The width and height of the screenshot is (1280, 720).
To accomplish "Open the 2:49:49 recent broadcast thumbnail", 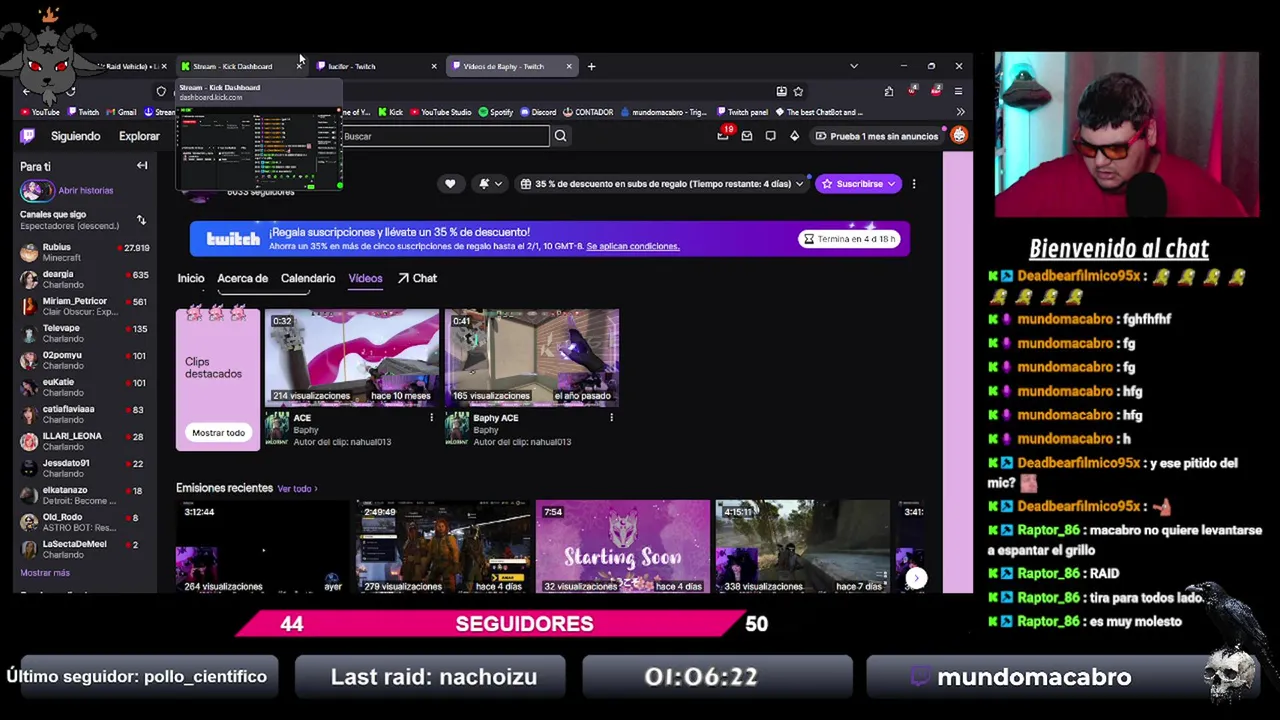I will [x=443, y=548].
